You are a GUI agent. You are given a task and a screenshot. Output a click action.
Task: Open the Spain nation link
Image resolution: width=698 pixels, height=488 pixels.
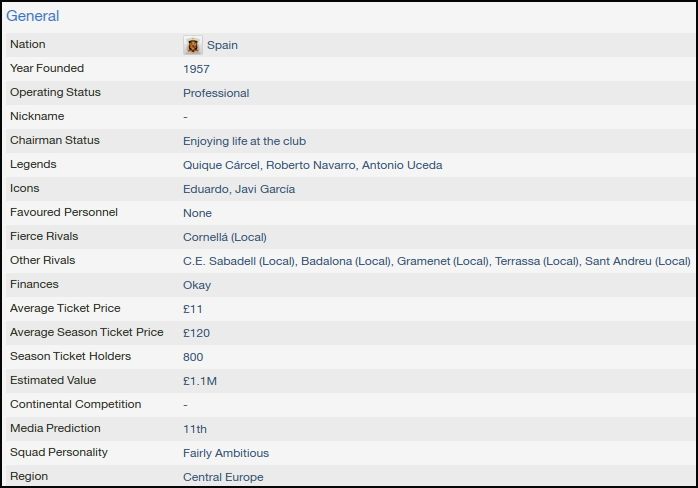(222, 45)
